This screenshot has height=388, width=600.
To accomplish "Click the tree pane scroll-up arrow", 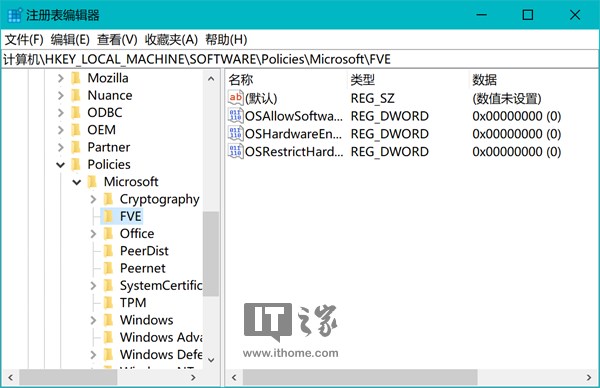I will (x=211, y=79).
